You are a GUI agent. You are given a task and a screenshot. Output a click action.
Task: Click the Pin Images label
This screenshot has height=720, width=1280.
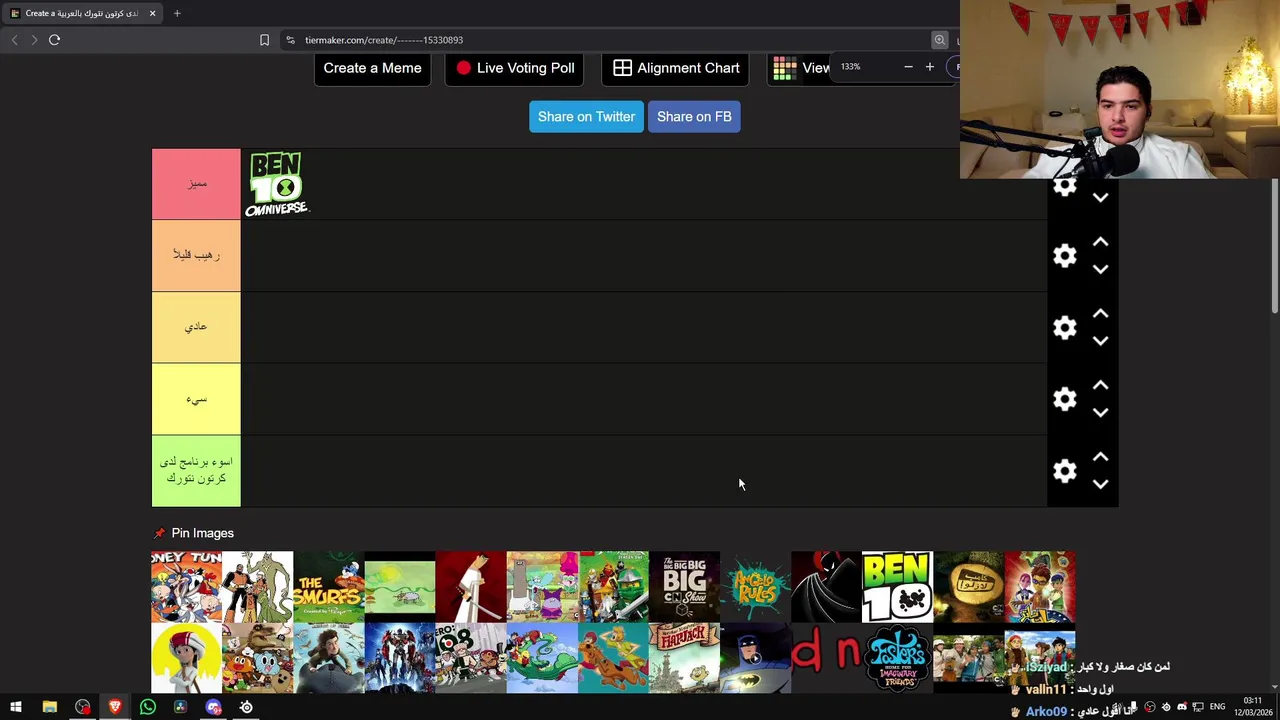pyautogui.click(x=202, y=533)
